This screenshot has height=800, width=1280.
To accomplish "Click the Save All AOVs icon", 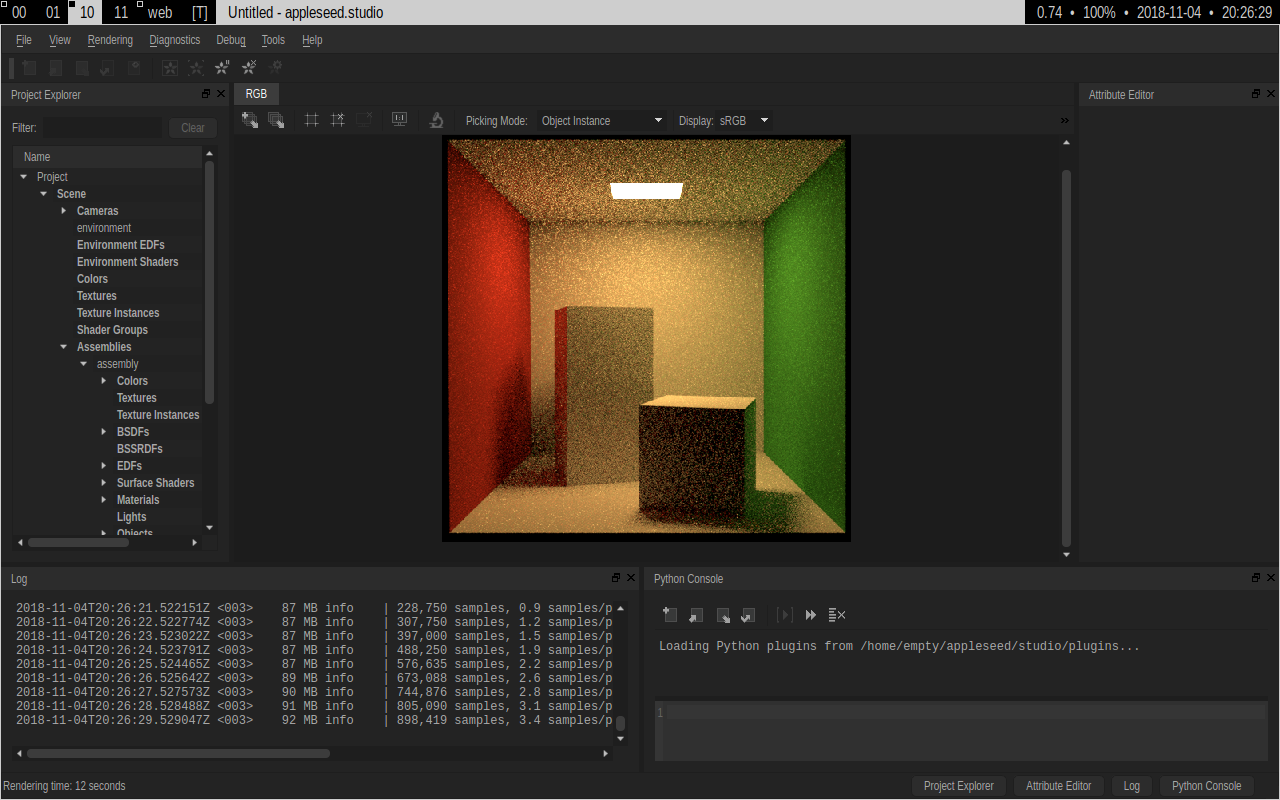I will [x=276, y=120].
